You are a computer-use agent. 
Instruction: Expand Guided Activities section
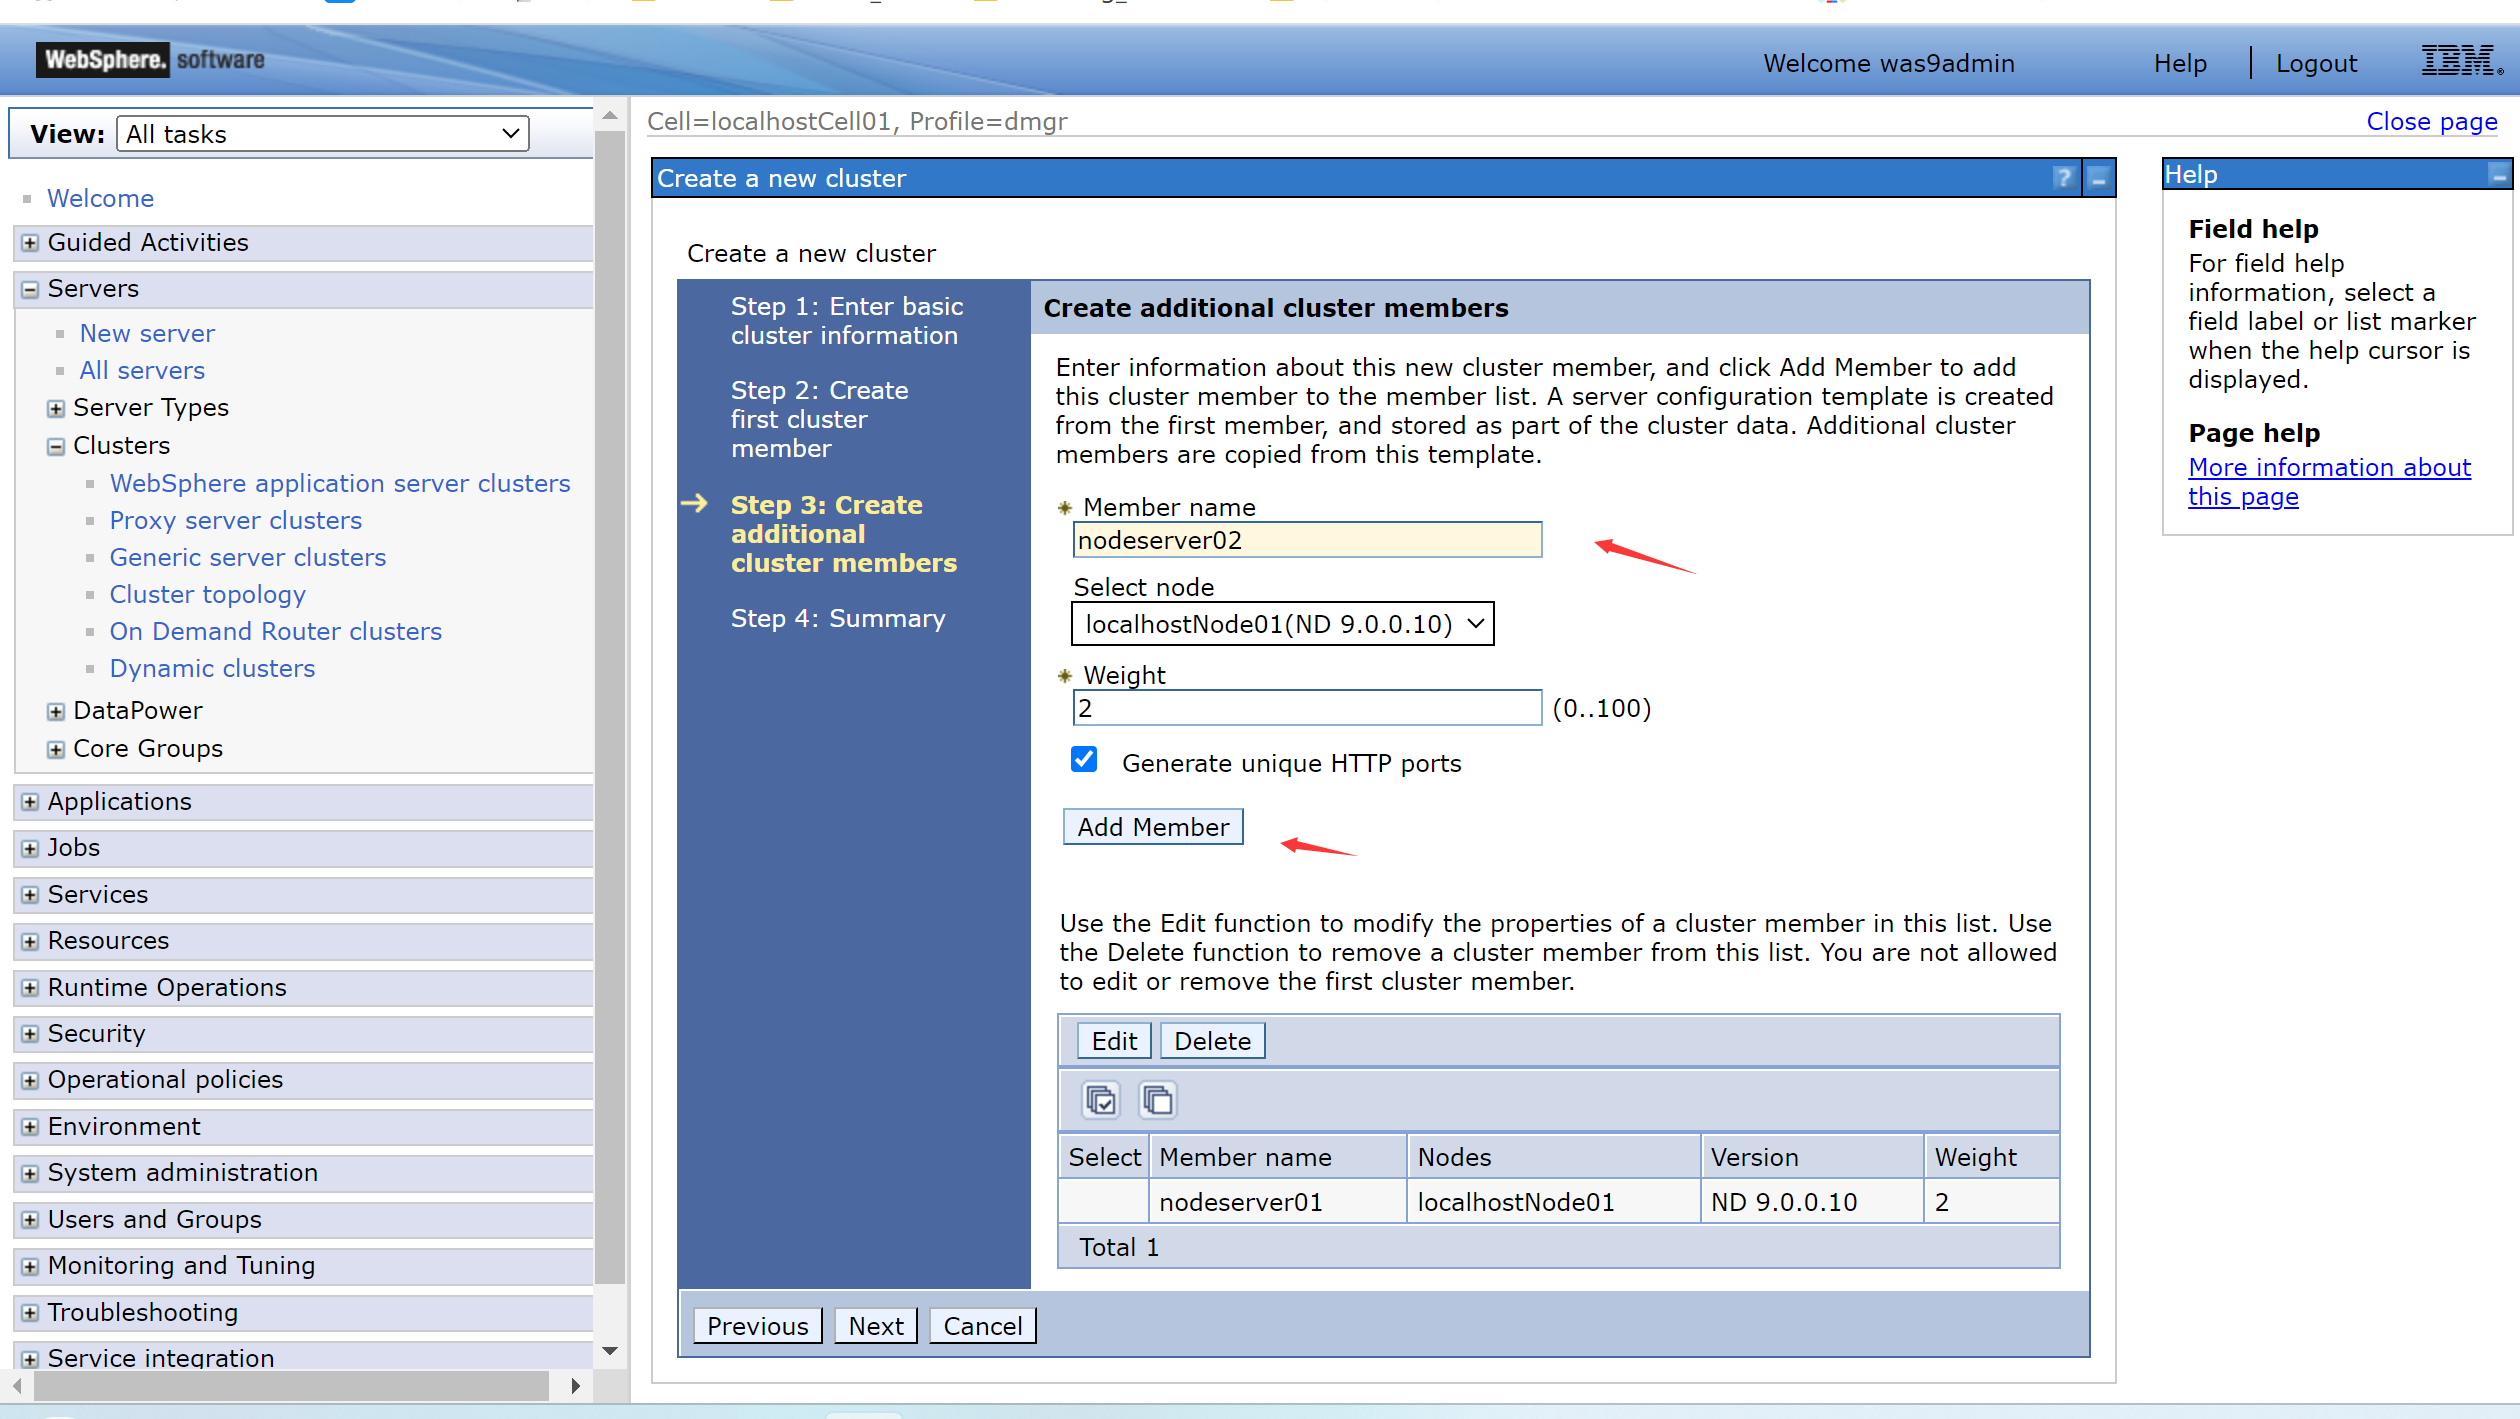30,243
